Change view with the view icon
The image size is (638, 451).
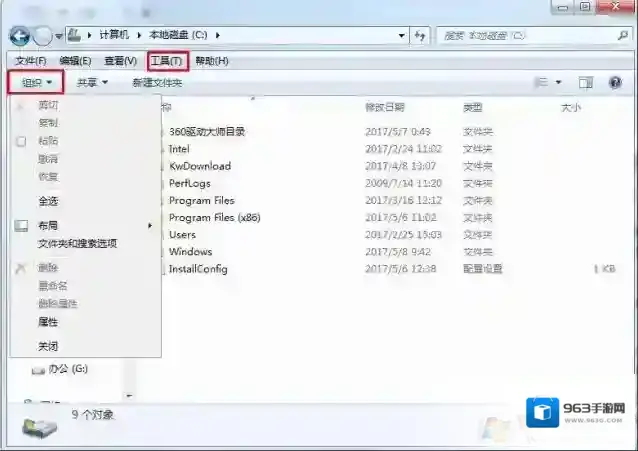pyautogui.click(x=541, y=82)
